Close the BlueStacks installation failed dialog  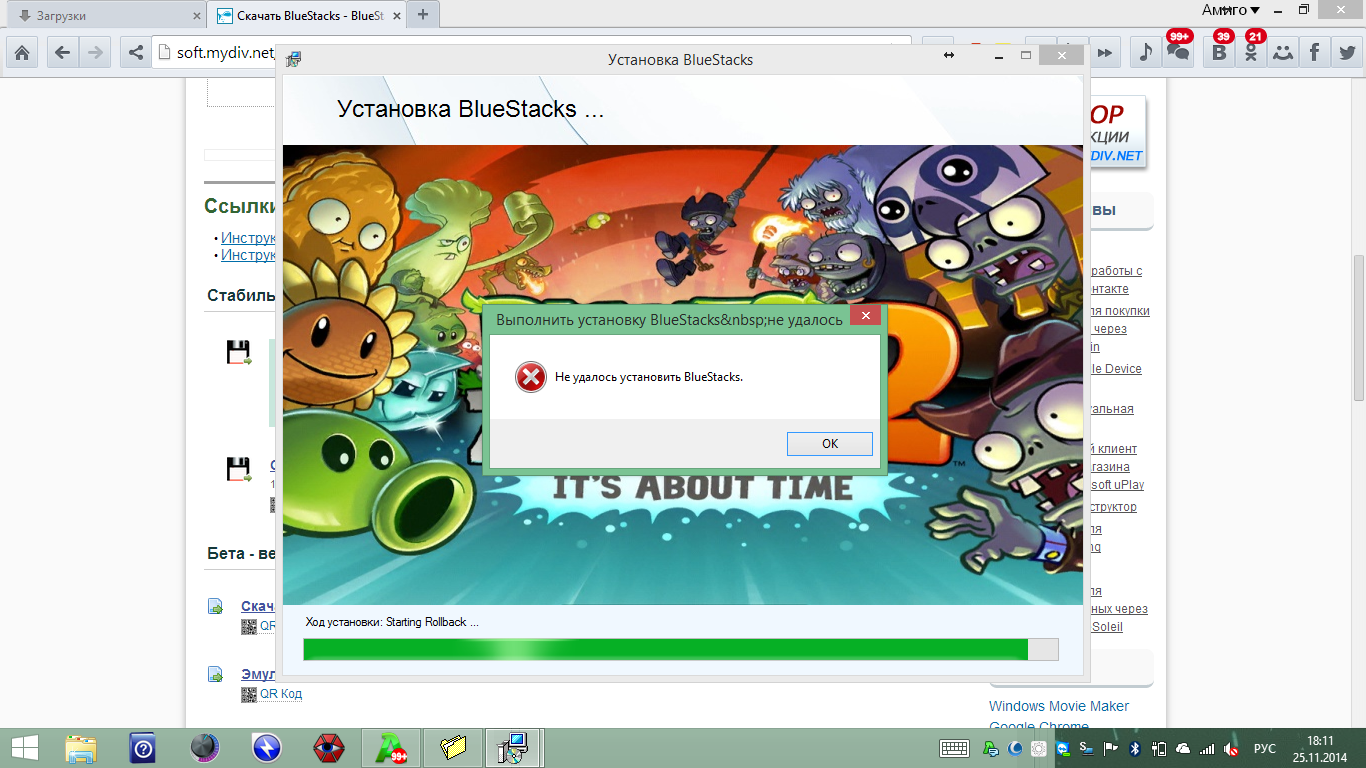866,317
